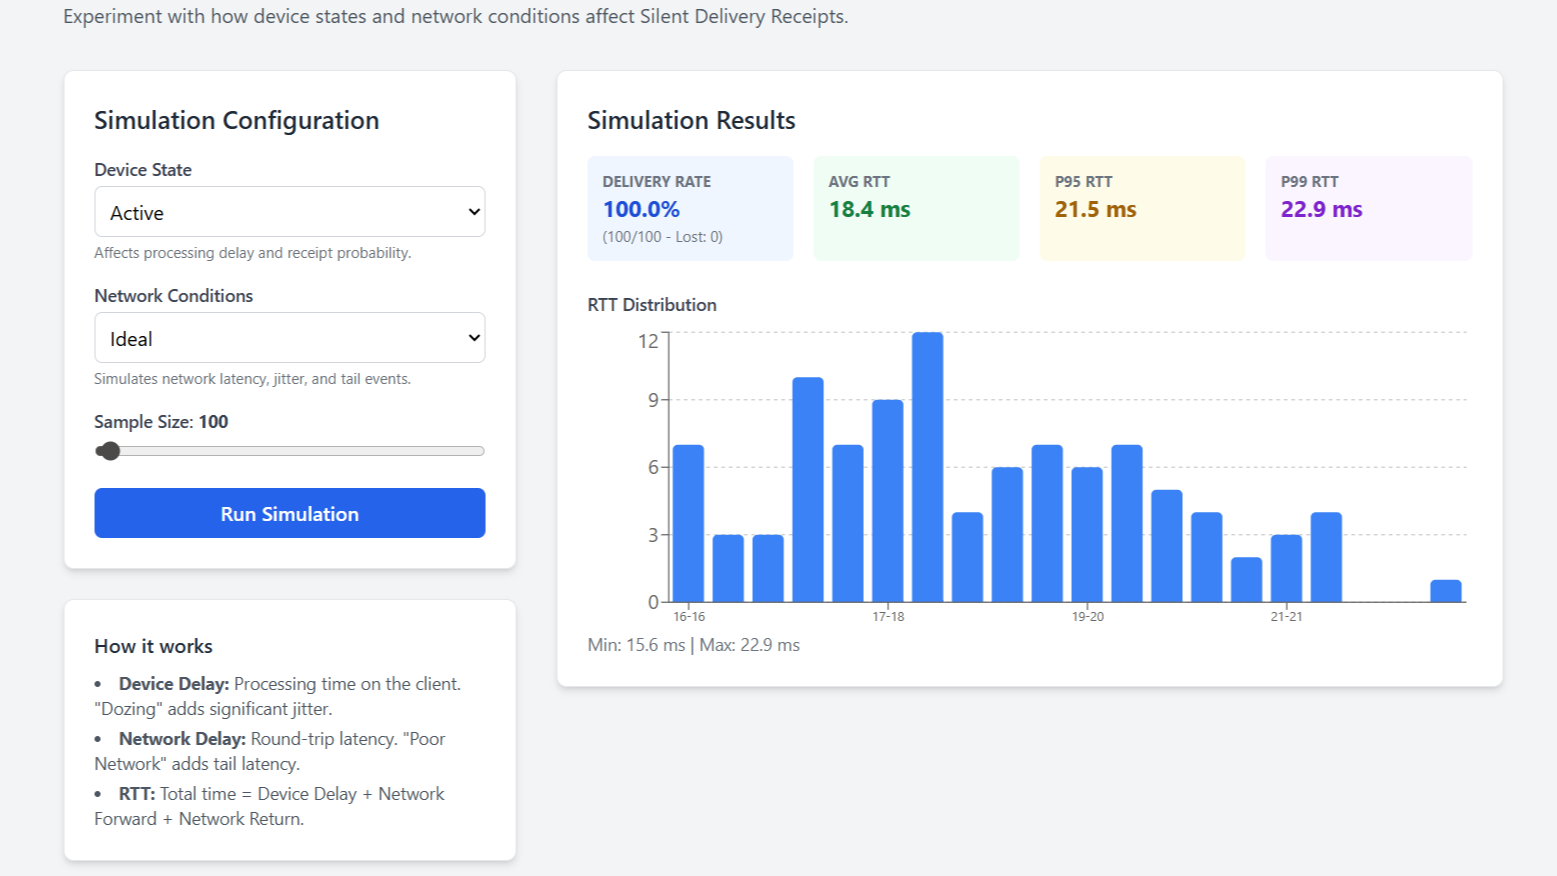Click the 'Device Delay:' bullet item
The width and height of the screenshot is (1557, 876).
pyautogui.click(x=278, y=696)
